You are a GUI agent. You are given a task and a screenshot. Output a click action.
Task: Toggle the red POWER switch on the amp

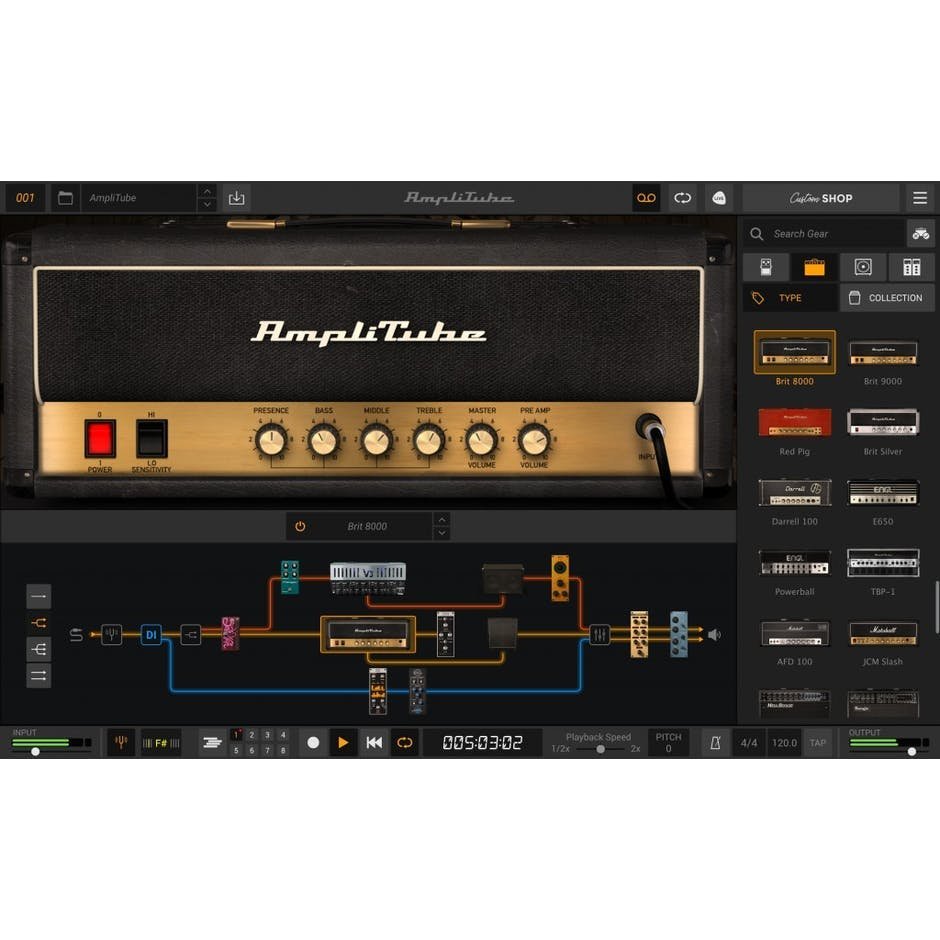click(x=100, y=437)
